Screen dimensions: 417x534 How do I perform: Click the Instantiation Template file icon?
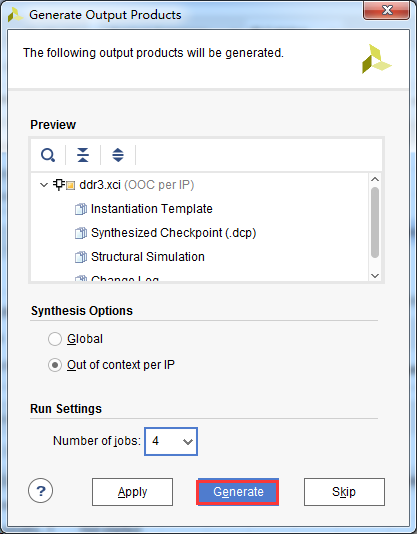click(81, 209)
